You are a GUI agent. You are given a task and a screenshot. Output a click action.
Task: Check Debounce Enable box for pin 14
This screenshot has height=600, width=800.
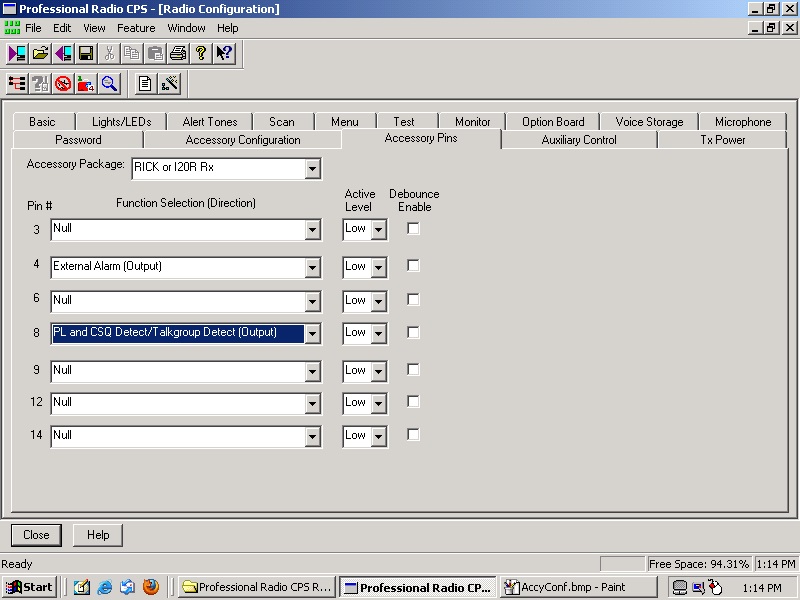(x=413, y=435)
